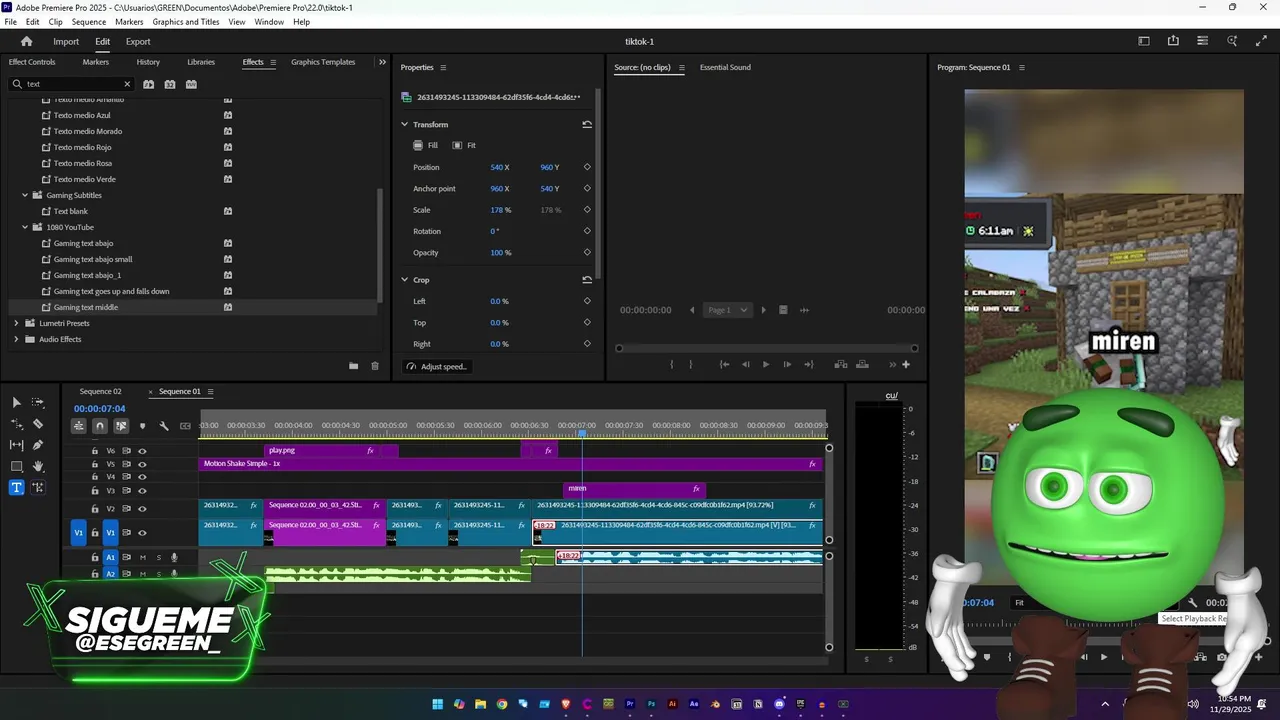The height and width of the screenshot is (720, 1280).
Task: Switch to Graphics Templates tab
Action: (323, 62)
